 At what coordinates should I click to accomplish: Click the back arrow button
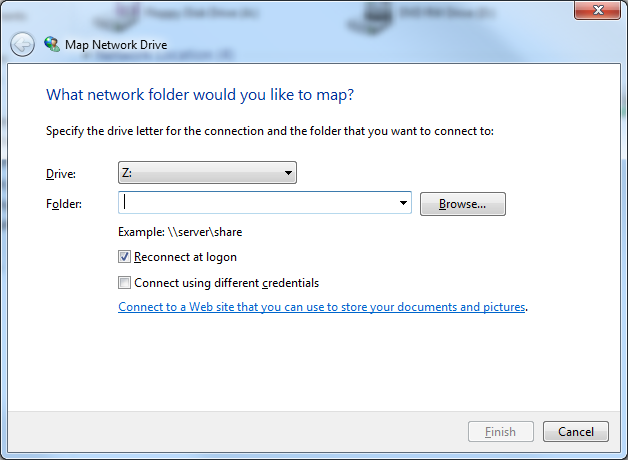point(22,44)
